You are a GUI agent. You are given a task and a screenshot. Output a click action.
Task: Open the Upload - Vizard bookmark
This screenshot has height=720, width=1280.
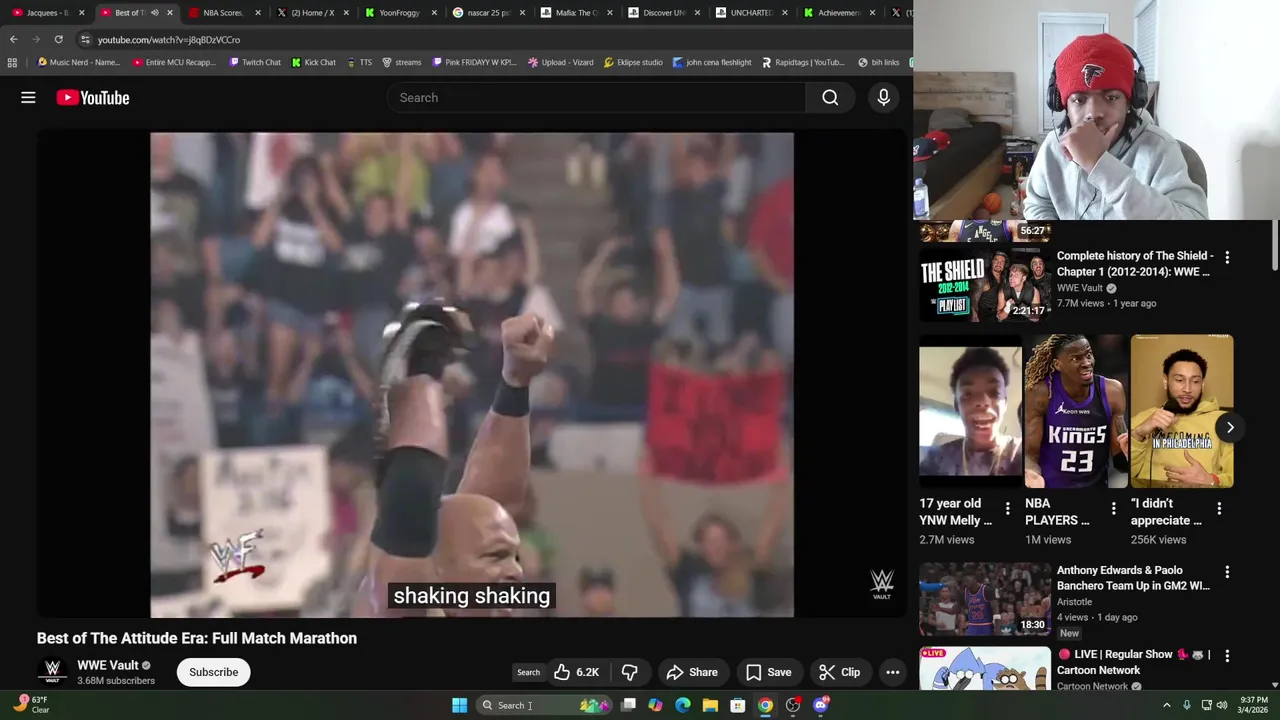(560, 62)
